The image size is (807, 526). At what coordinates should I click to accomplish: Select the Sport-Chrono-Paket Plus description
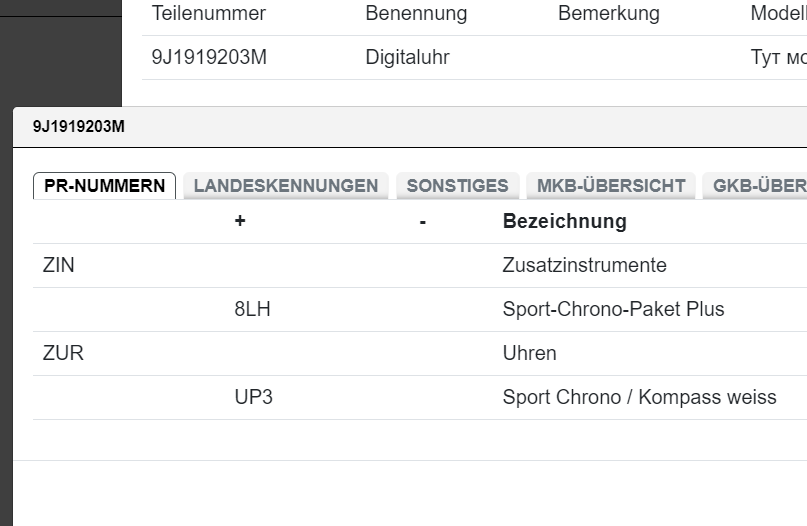(613, 309)
